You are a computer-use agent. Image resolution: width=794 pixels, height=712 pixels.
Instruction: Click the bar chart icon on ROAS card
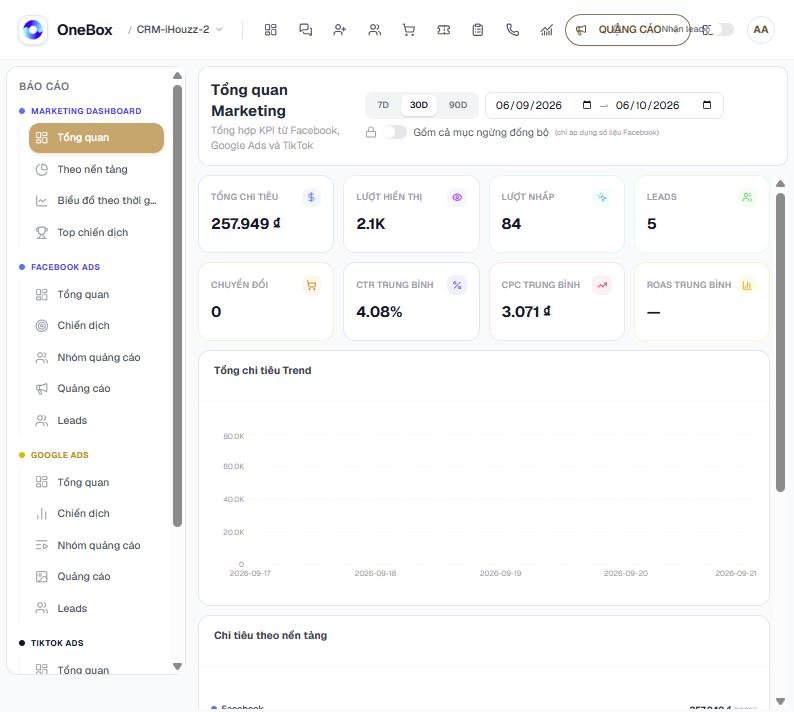pos(747,285)
